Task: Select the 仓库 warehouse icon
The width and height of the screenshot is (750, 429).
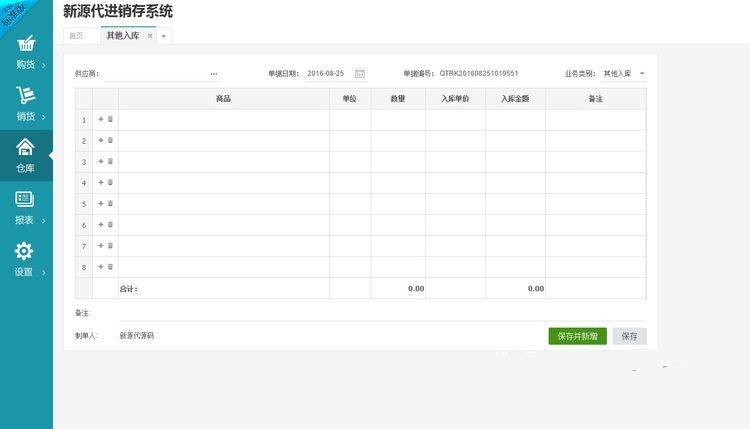Action: click(25, 147)
